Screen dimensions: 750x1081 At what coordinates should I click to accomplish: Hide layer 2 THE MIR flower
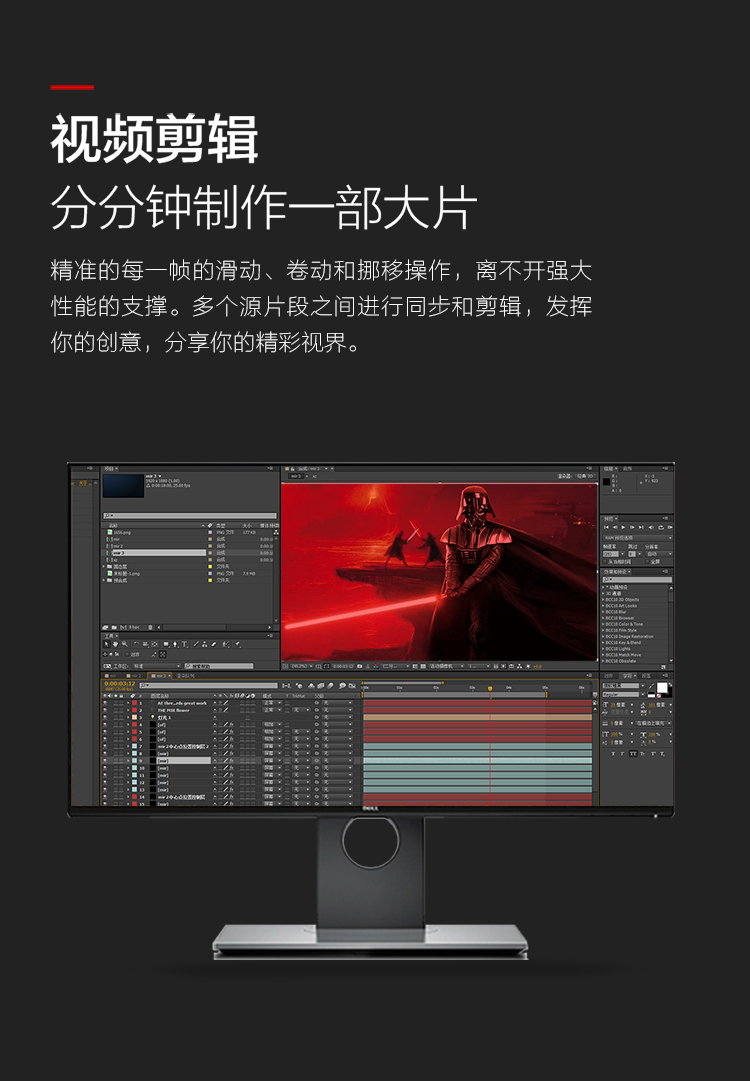click(105, 710)
